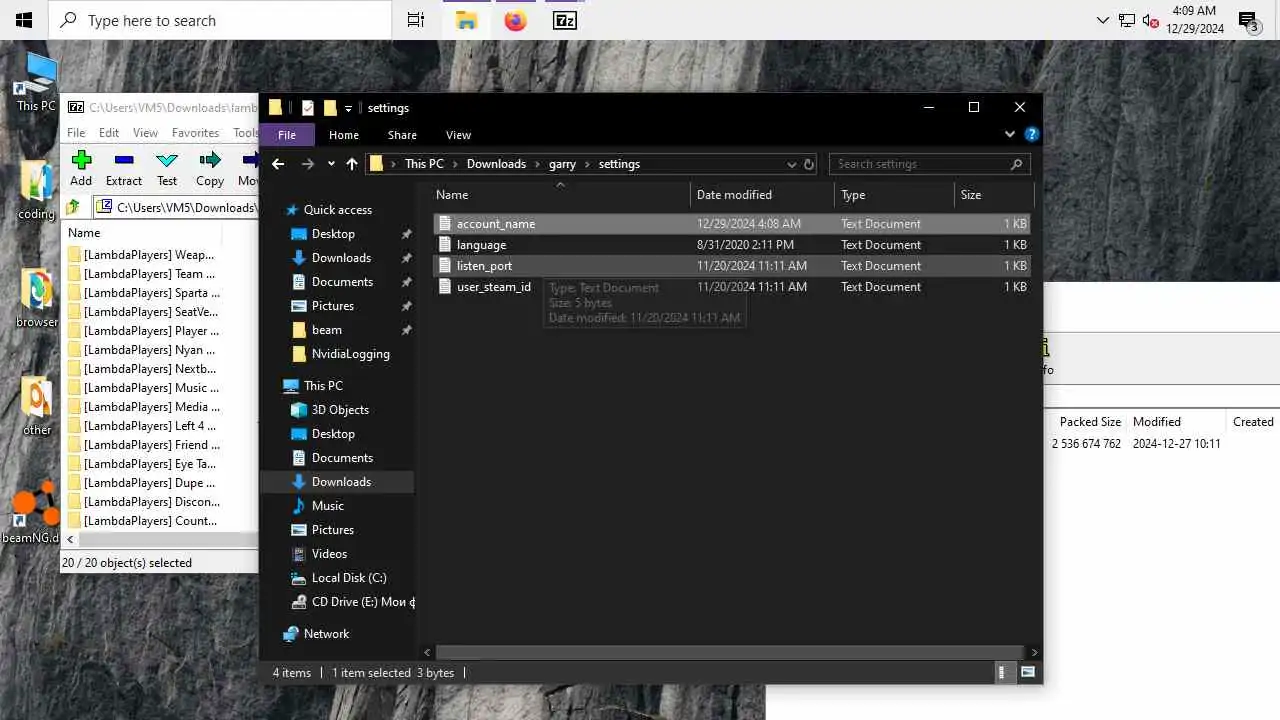Open 7-Zip Edit menu
1280x720 pixels.
109,132
